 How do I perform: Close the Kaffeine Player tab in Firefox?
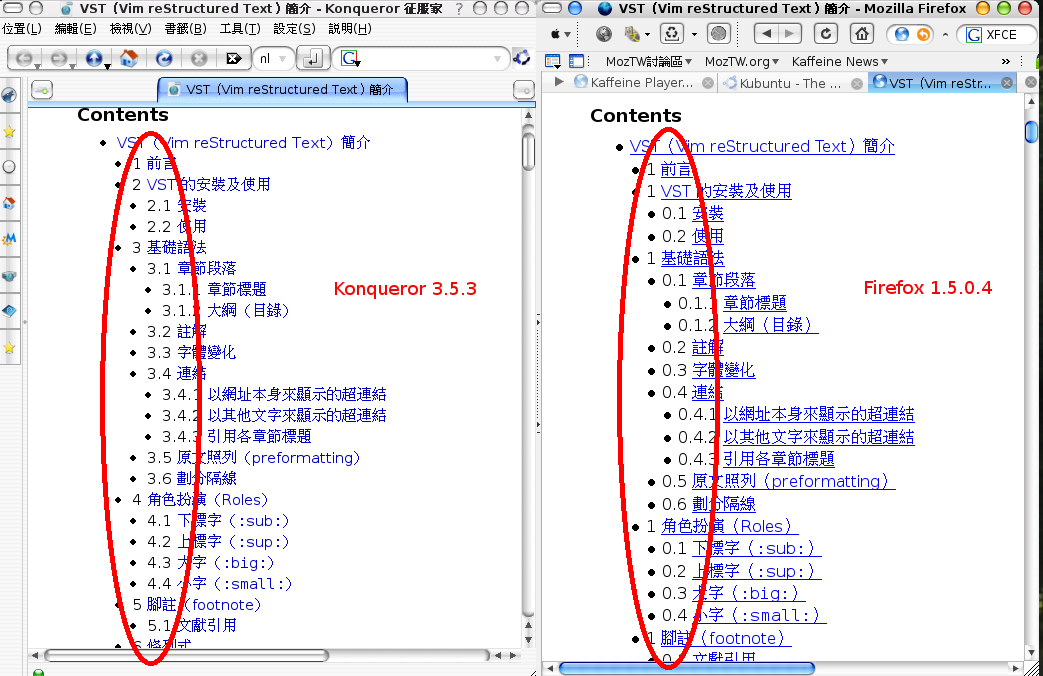pos(708,83)
